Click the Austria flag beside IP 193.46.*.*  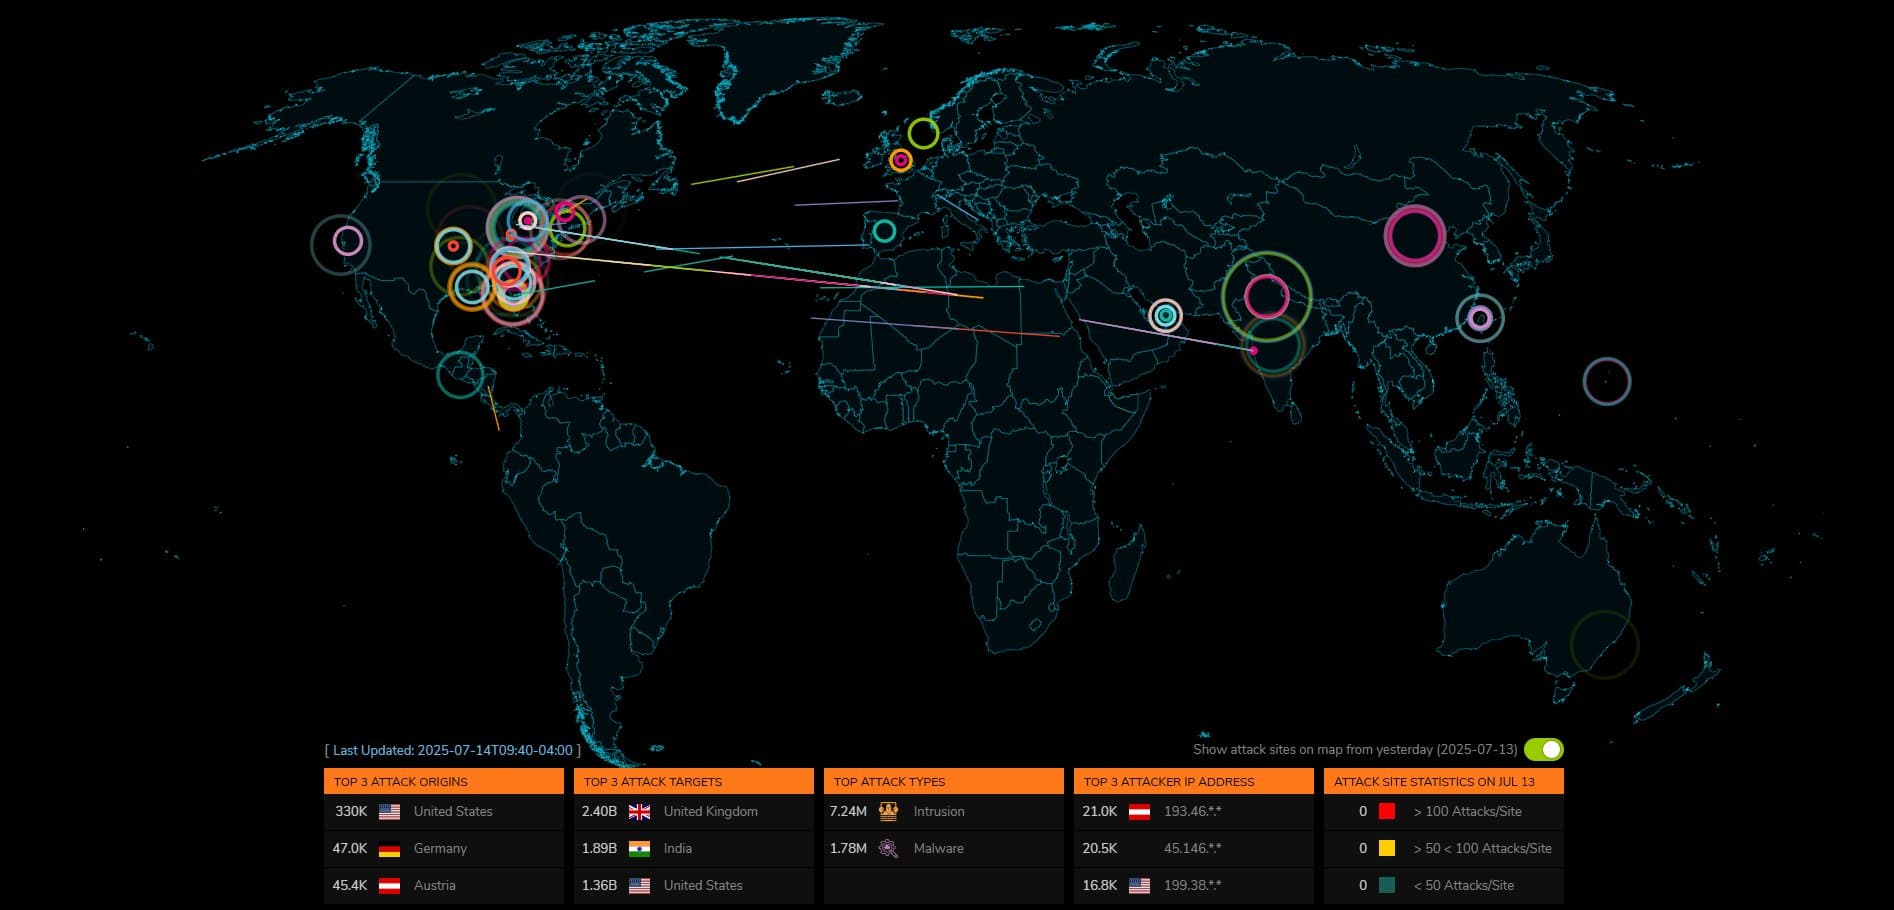tap(1139, 812)
